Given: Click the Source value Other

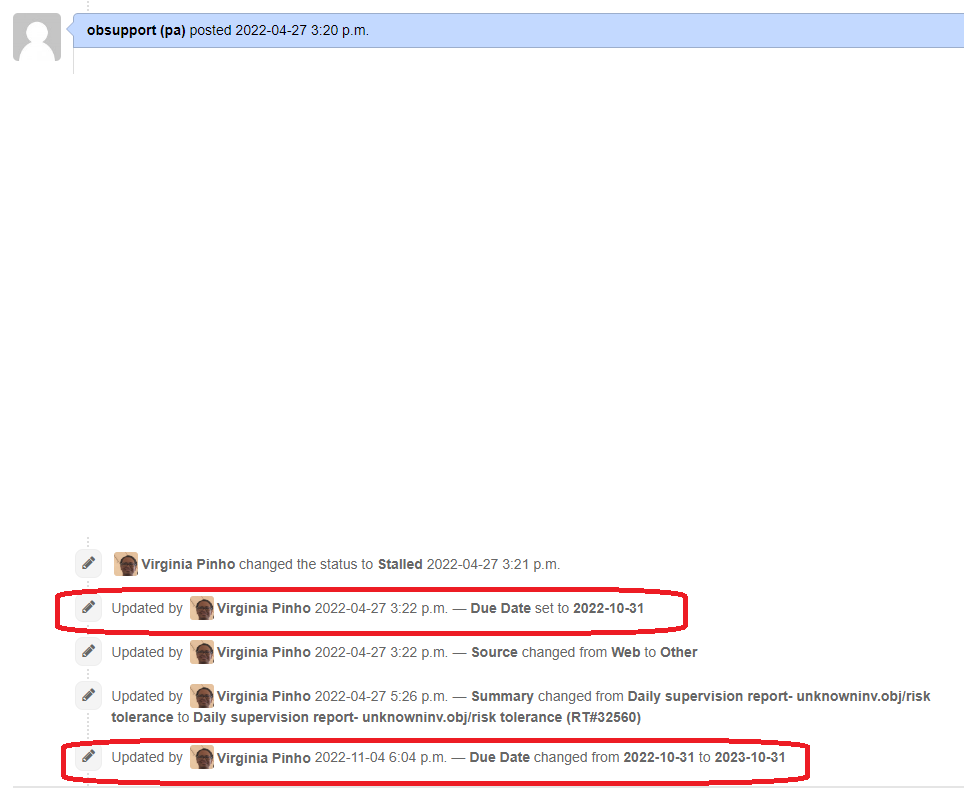Looking at the screenshot, I should point(678,652).
